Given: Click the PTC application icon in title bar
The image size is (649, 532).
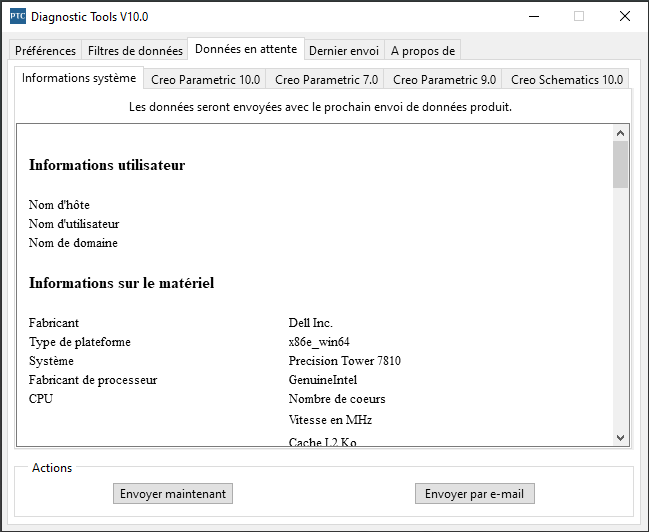Looking at the screenshot, I should pos(18,17).
